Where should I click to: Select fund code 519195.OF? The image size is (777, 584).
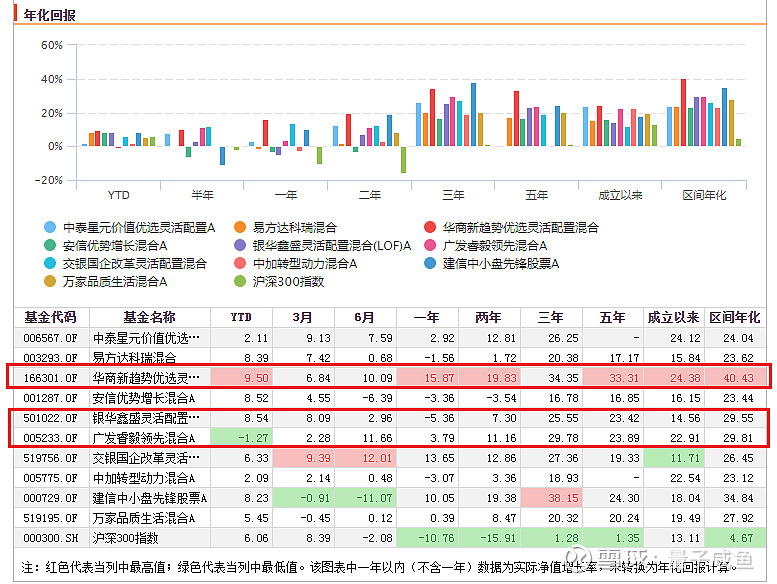[x=51, y=518]
